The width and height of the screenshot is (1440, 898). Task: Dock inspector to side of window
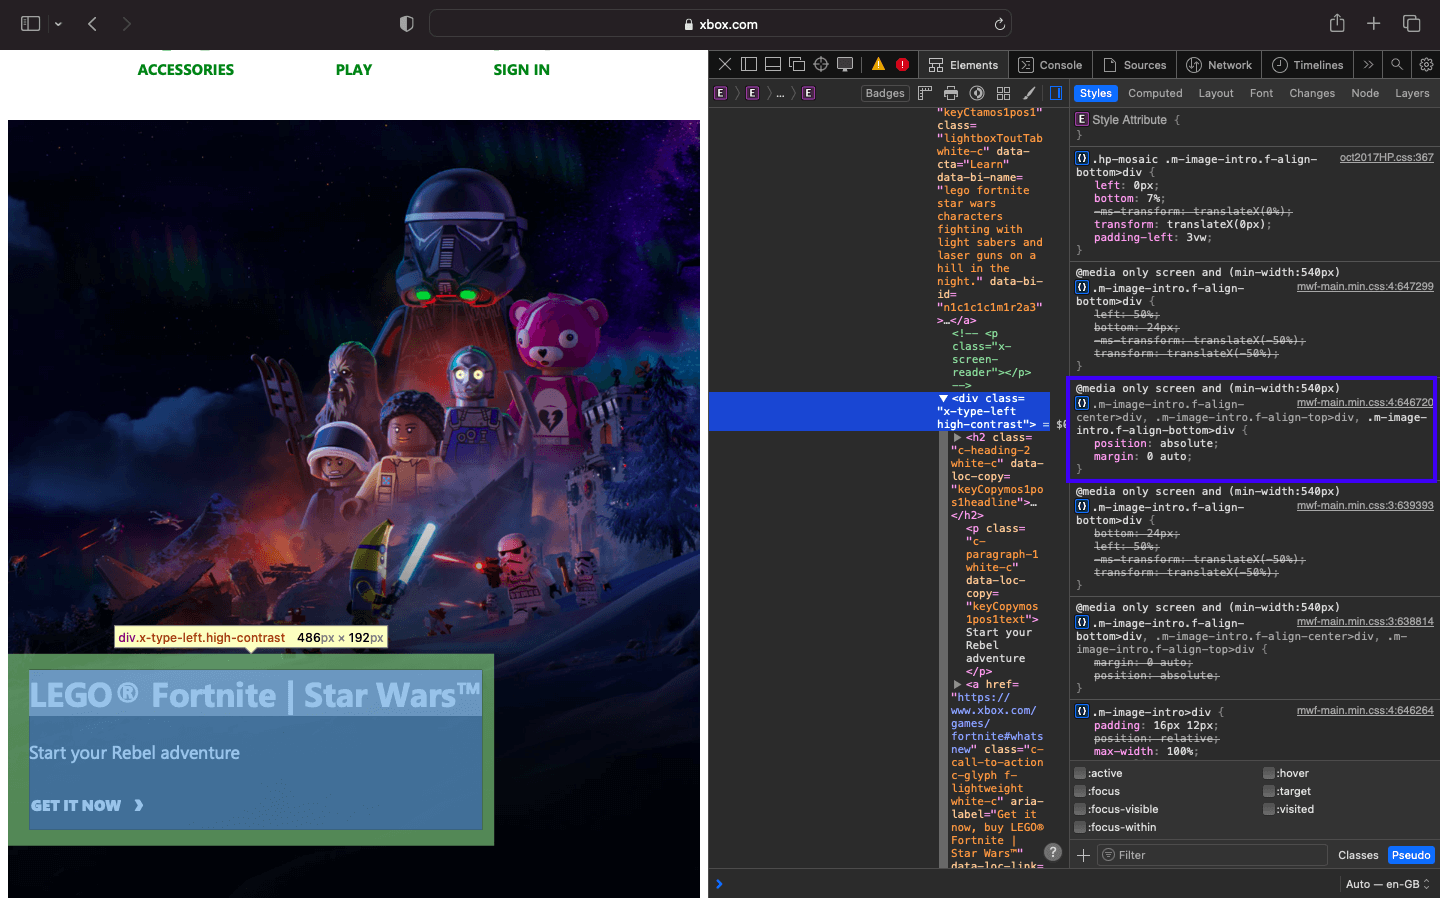749,64
